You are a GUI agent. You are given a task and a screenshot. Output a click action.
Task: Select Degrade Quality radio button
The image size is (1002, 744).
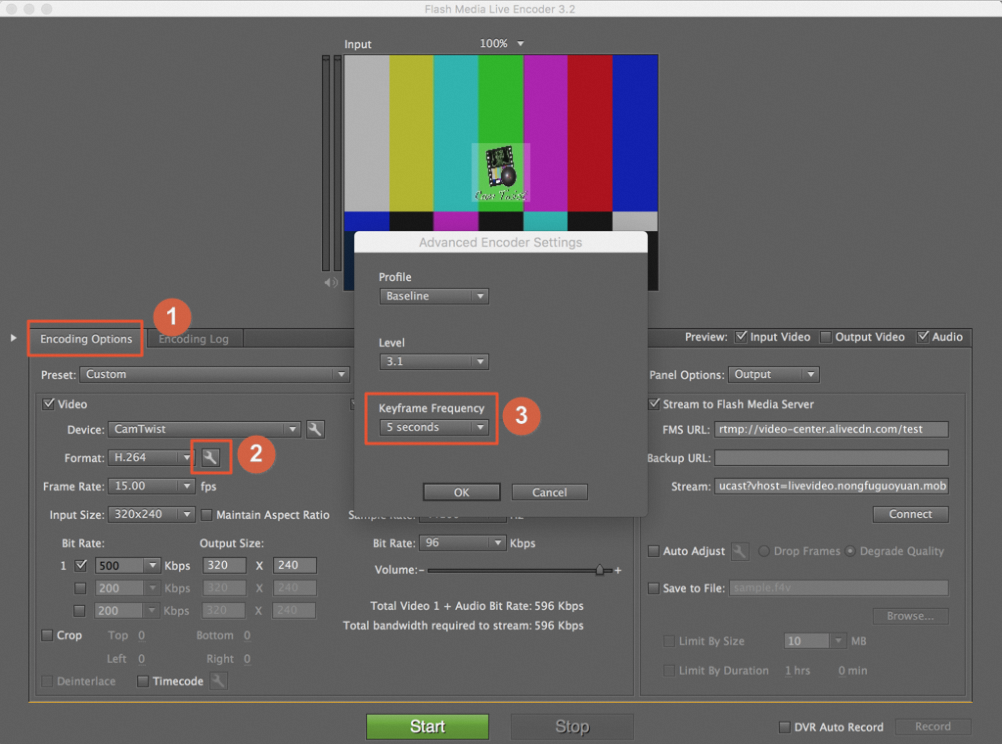(x=850, y=551)
